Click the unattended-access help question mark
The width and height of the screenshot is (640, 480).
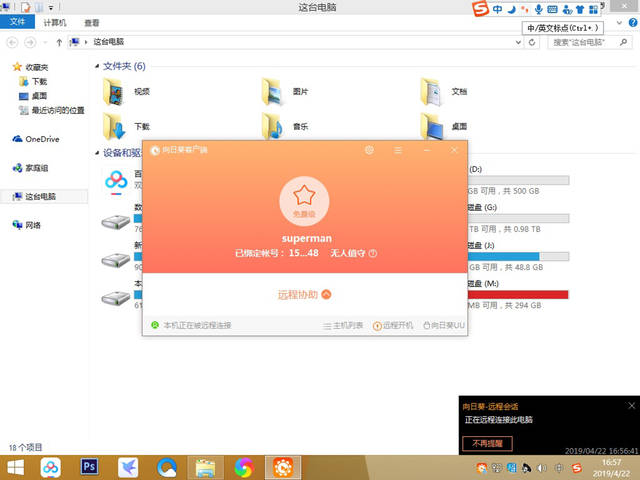(373, 253)
